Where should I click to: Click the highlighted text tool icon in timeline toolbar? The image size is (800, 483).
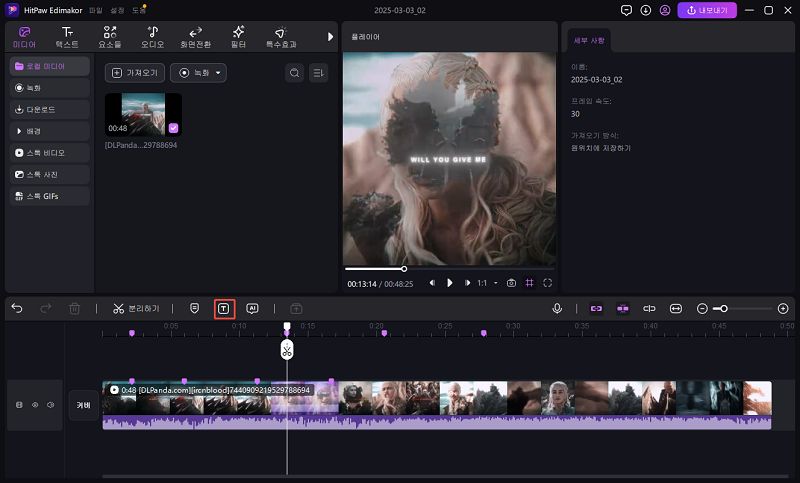pyautogui.click(x=224, y=308)
